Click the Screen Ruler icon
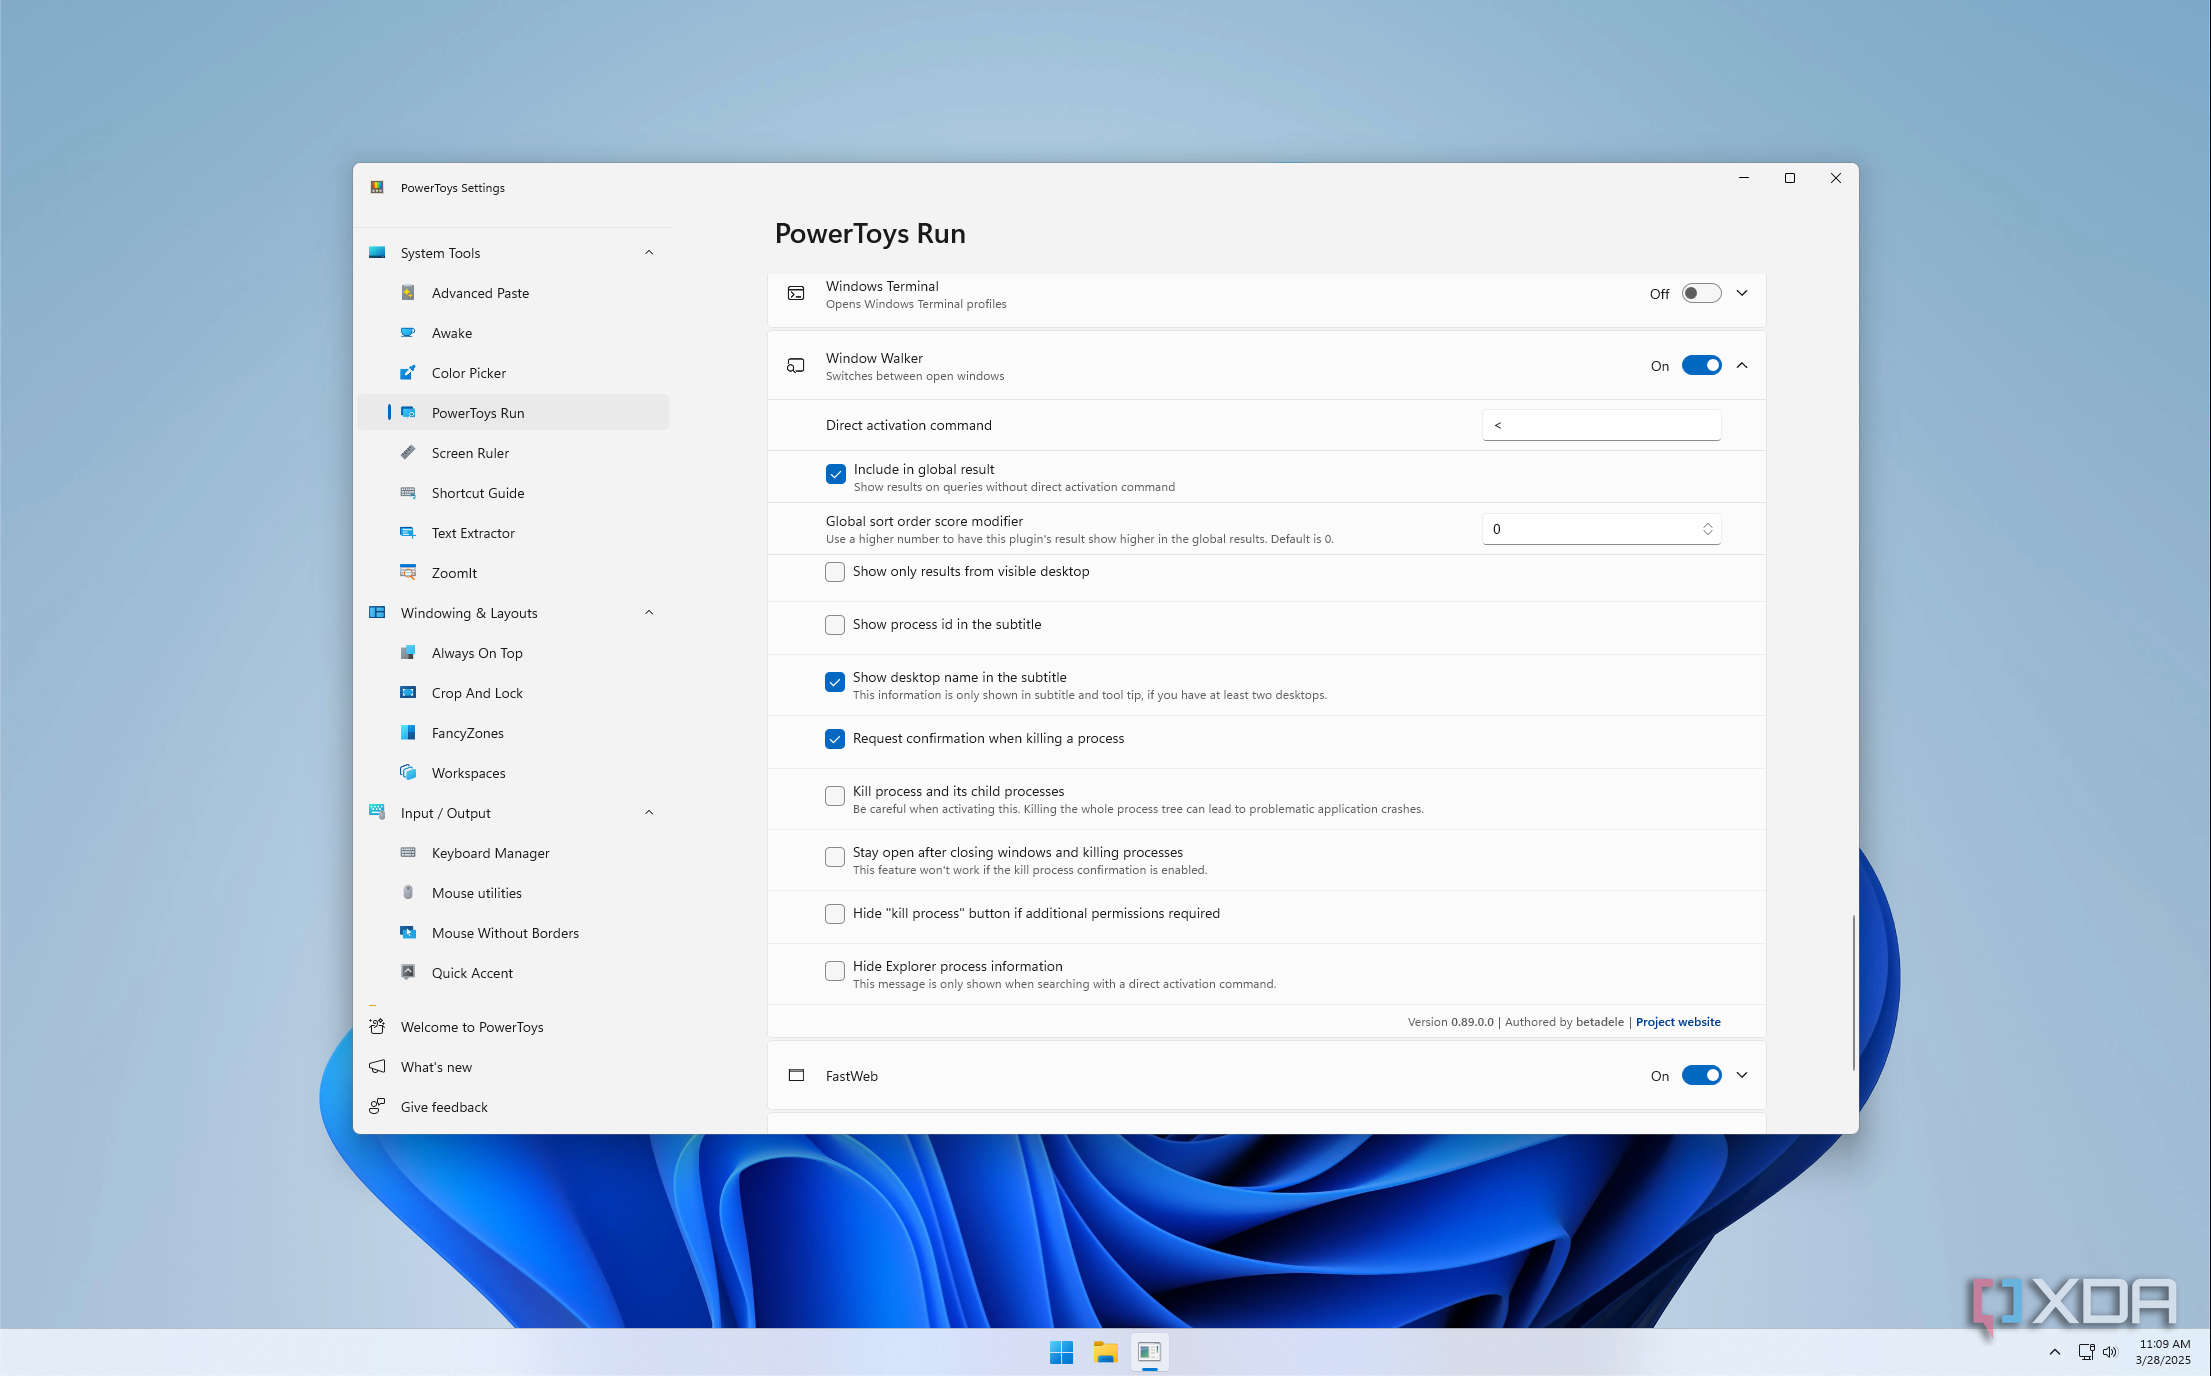This screenshot has height=1376, width=2211. click(408, 453)
